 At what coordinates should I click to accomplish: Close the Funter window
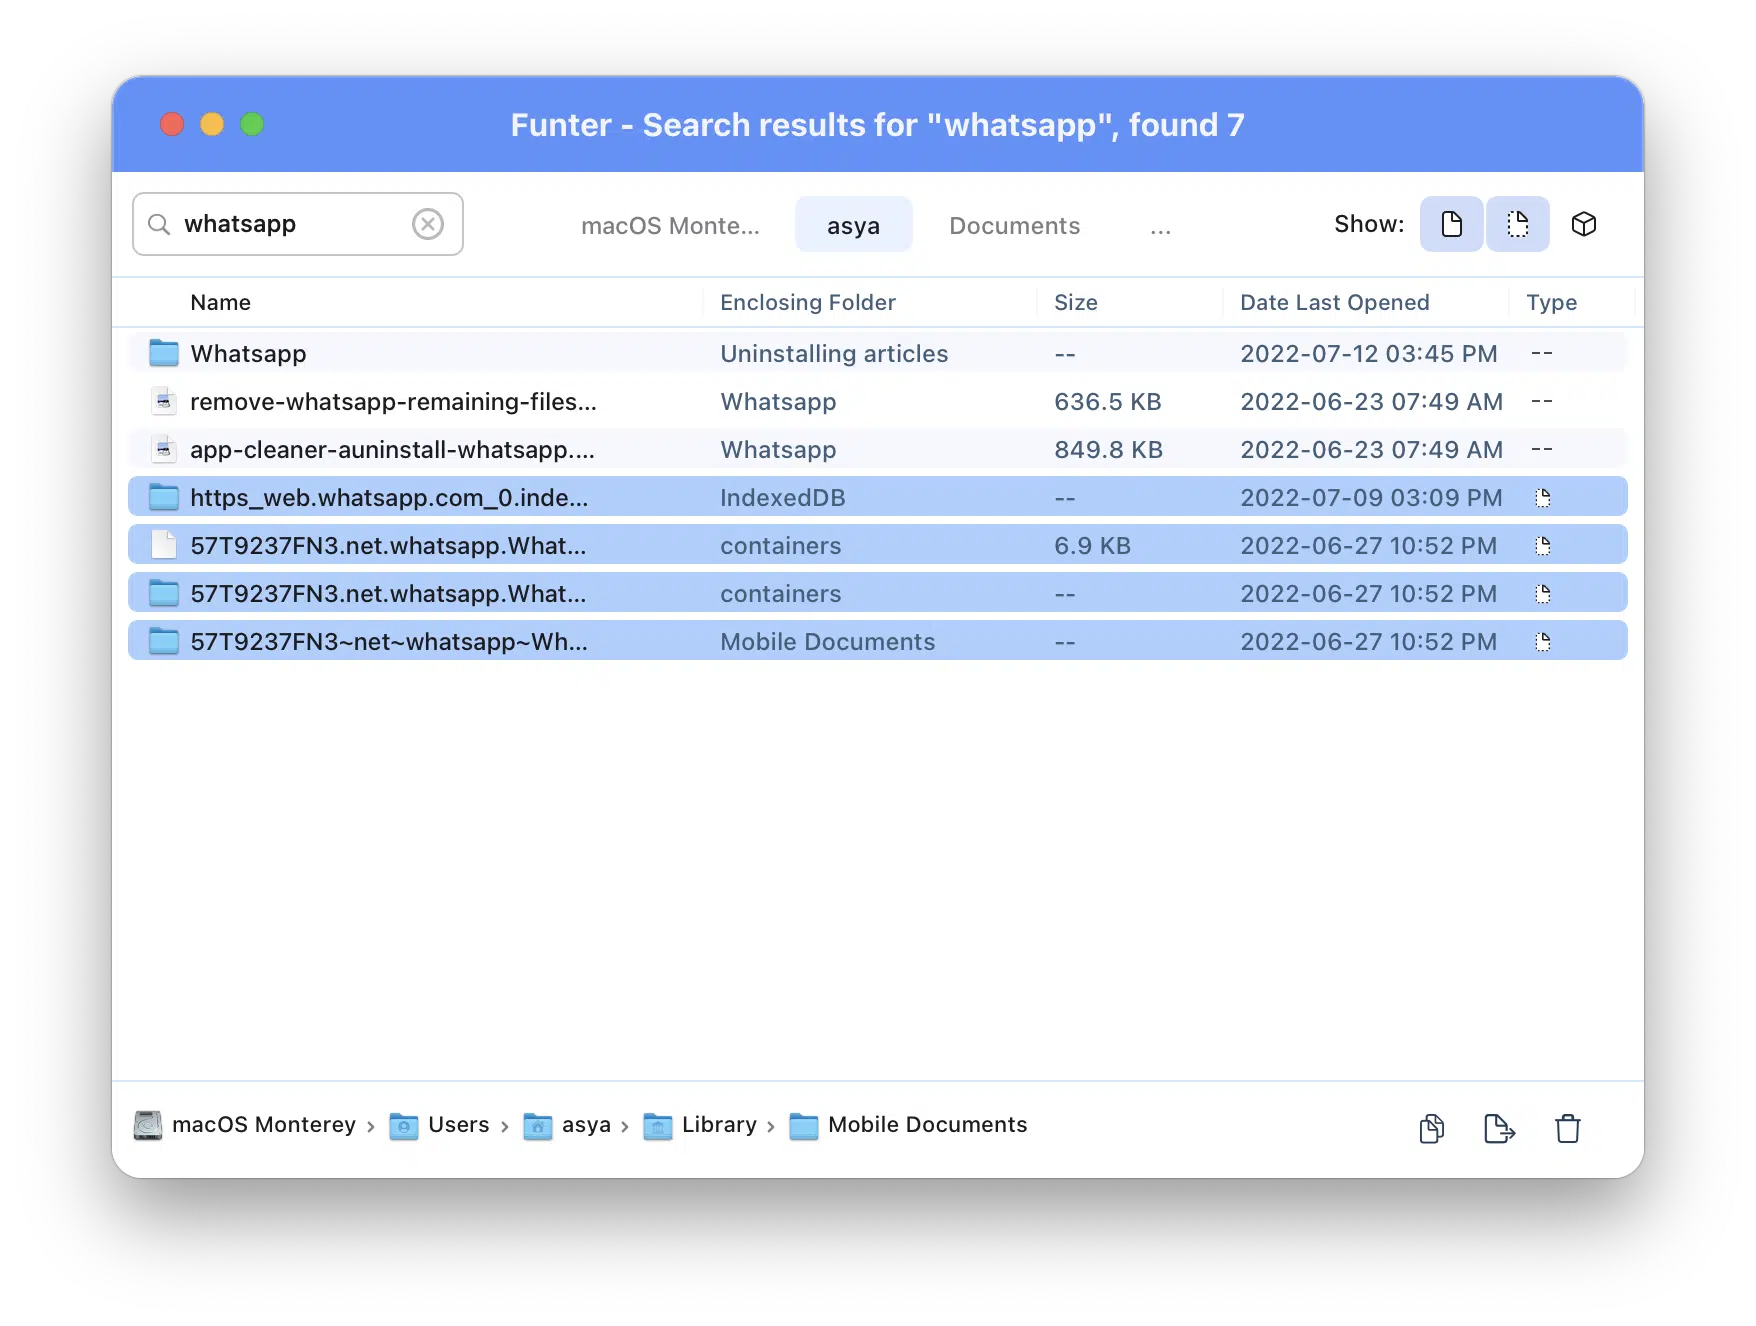click(172, 124)
